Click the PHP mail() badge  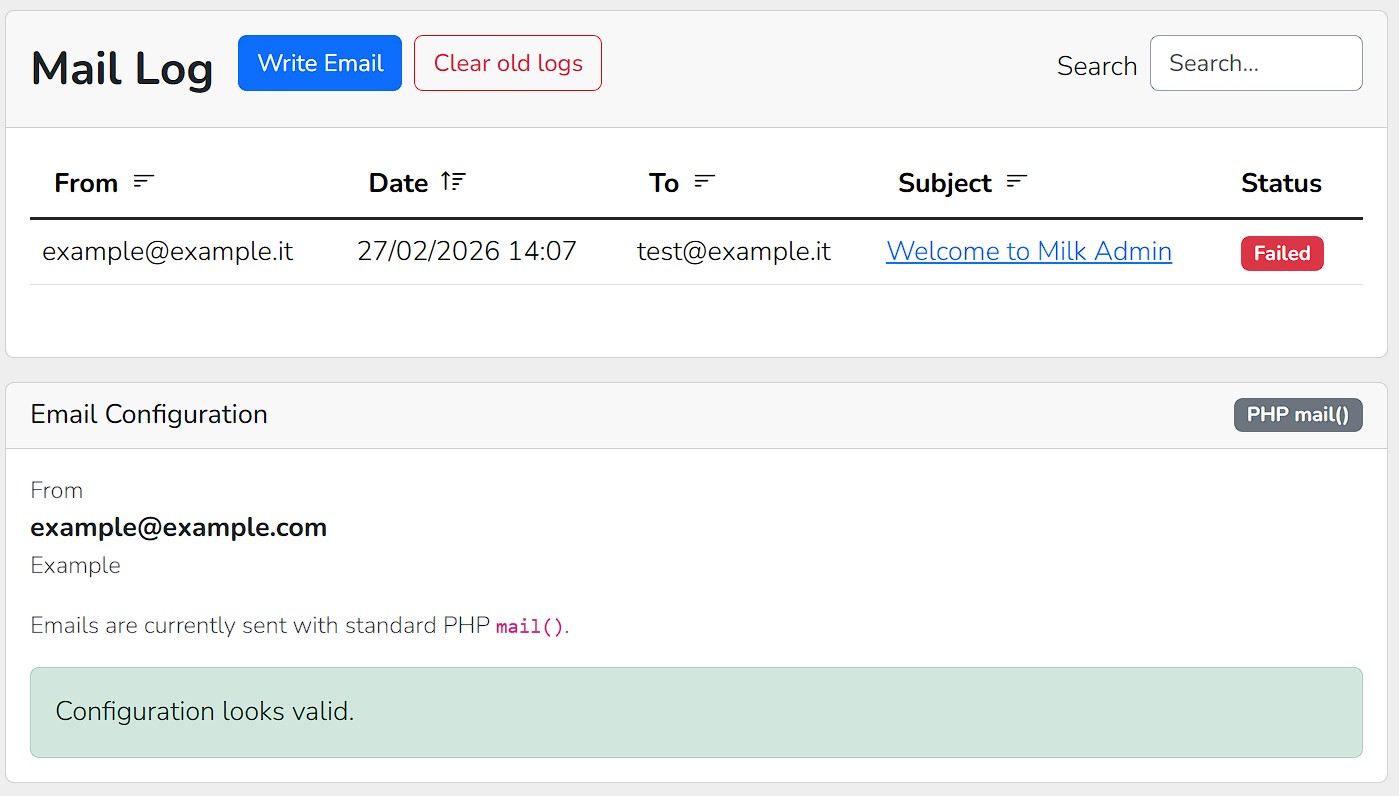[1298, 414]
